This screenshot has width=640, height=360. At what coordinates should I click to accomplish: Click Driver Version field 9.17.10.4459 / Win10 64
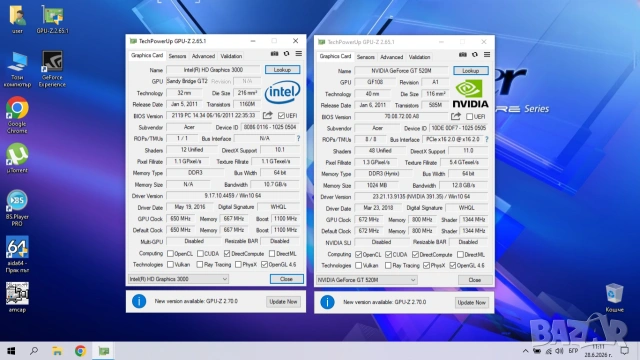point(233,196)
